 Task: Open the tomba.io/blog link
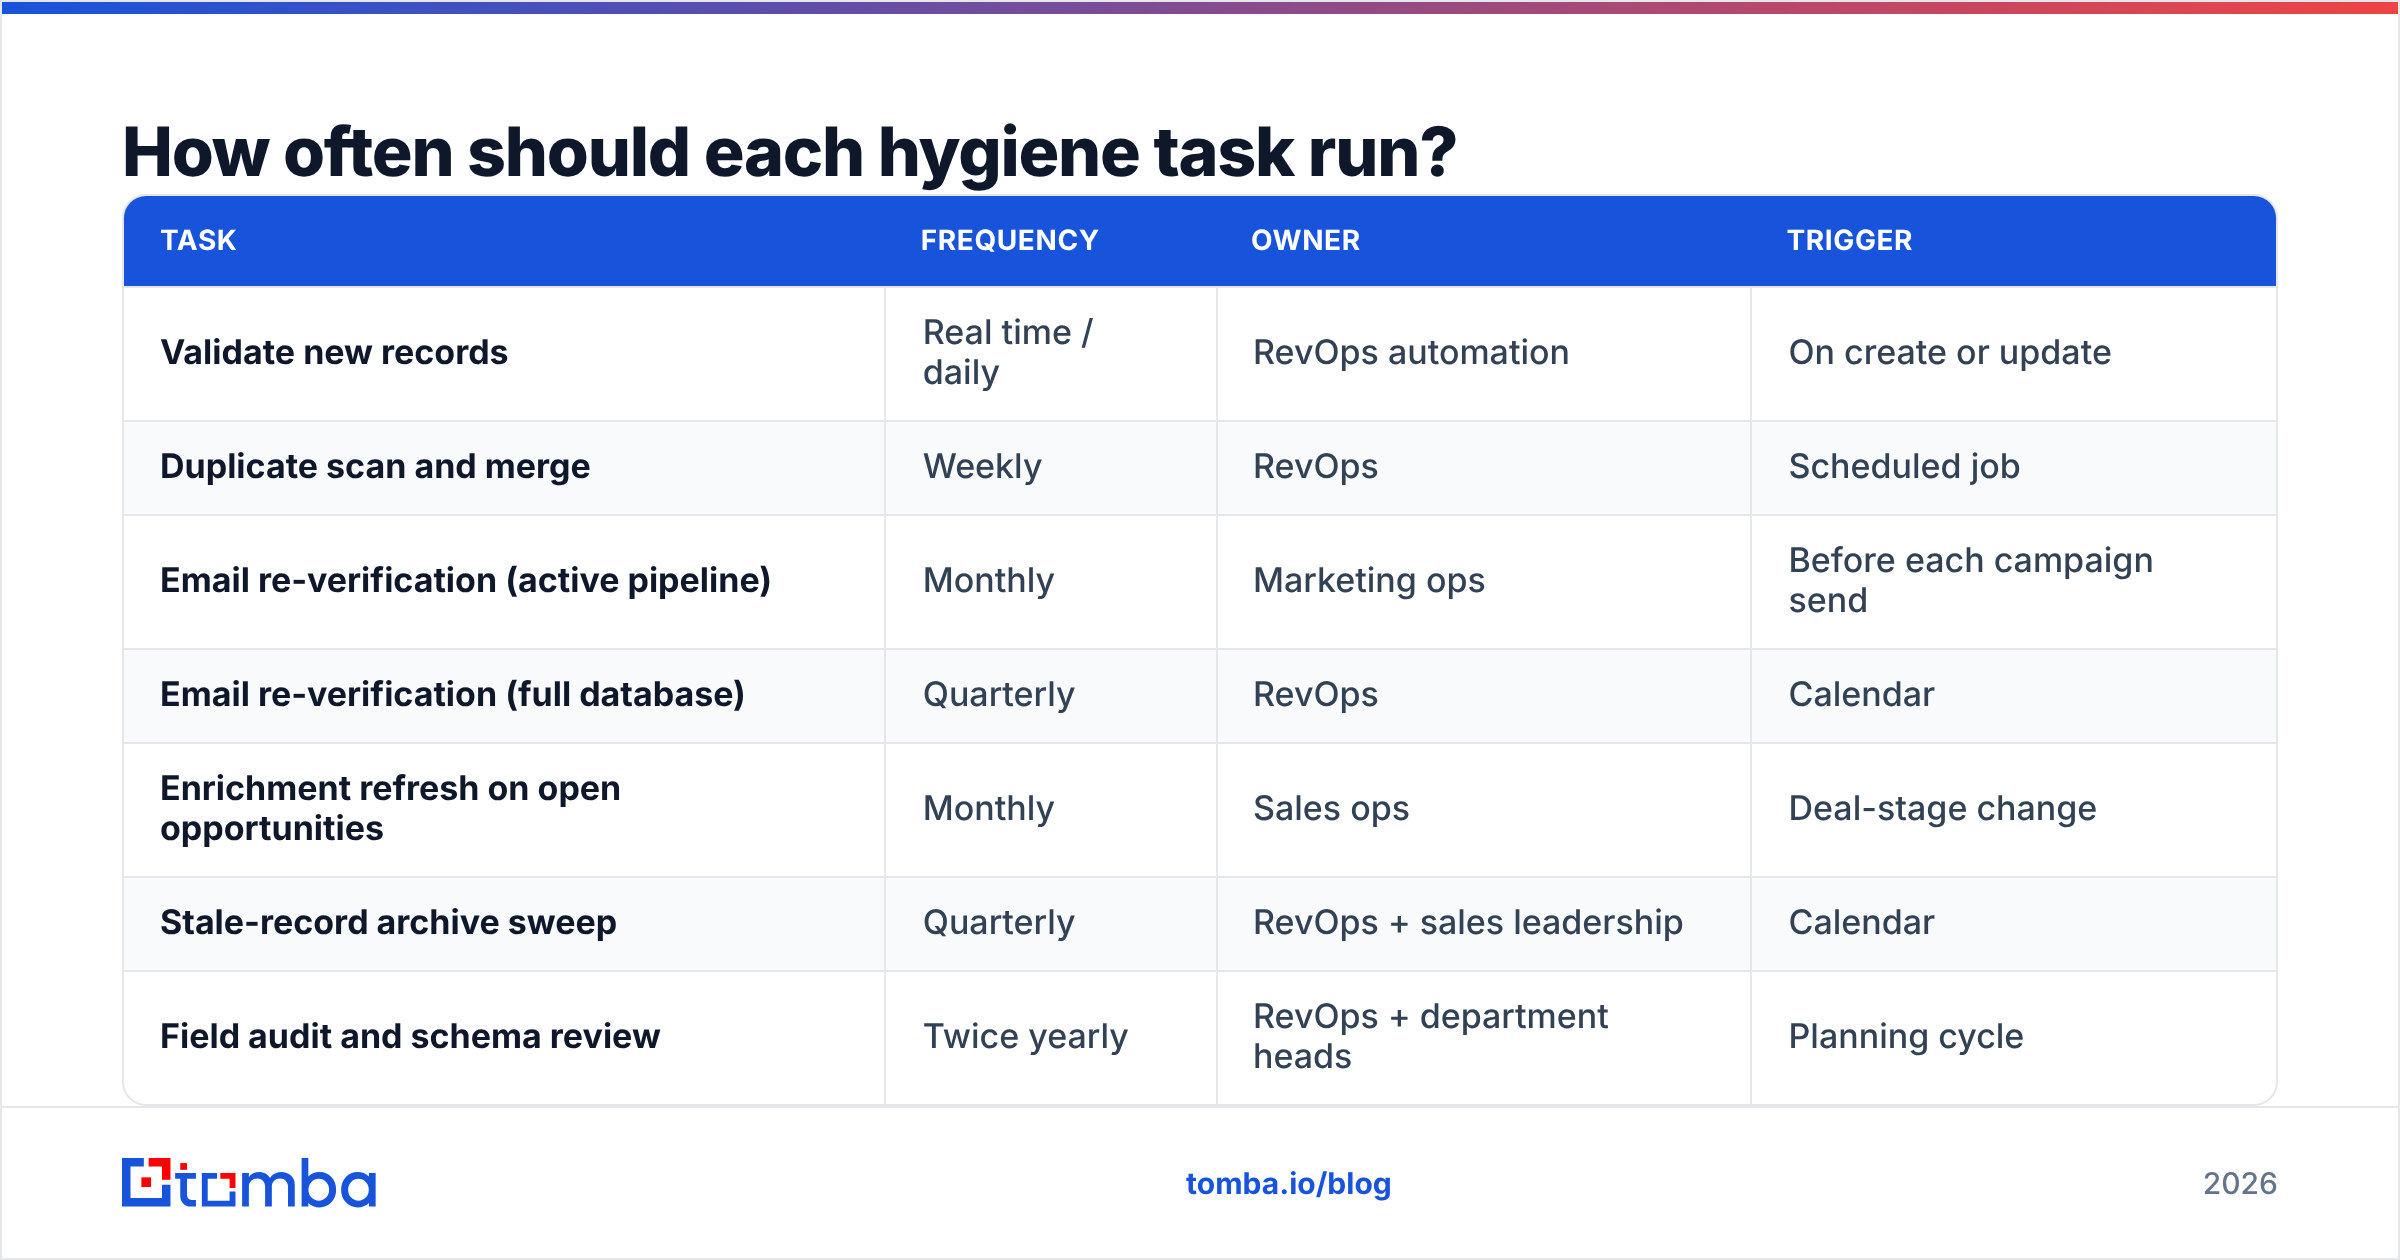click(x=1288, y=1184)
